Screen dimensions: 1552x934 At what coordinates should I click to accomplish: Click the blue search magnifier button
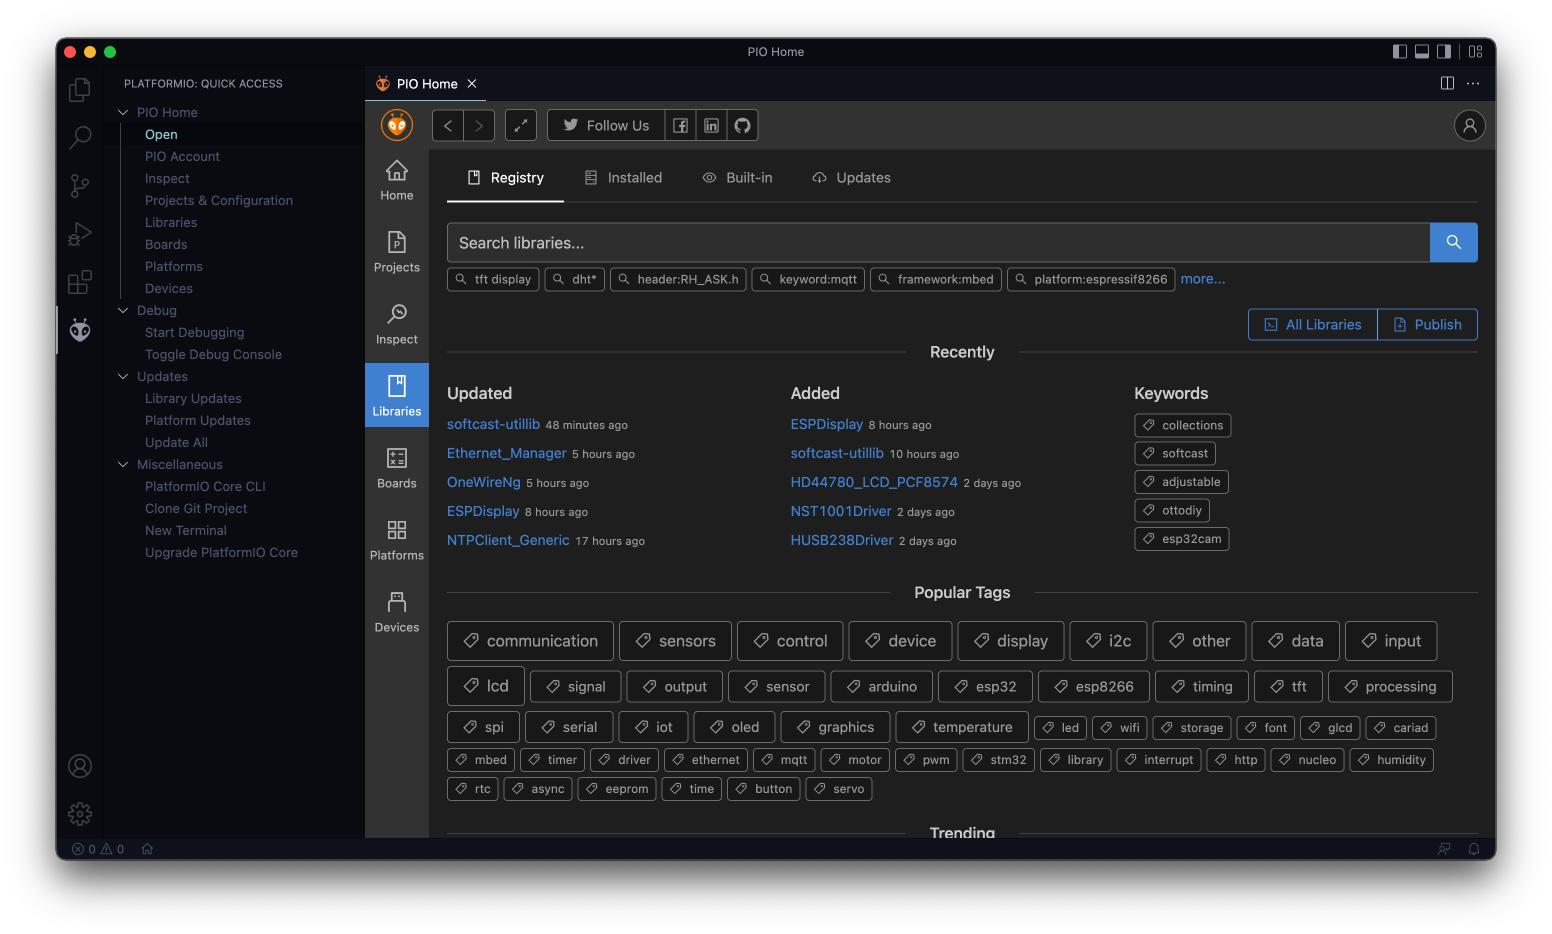[1454, 242]
